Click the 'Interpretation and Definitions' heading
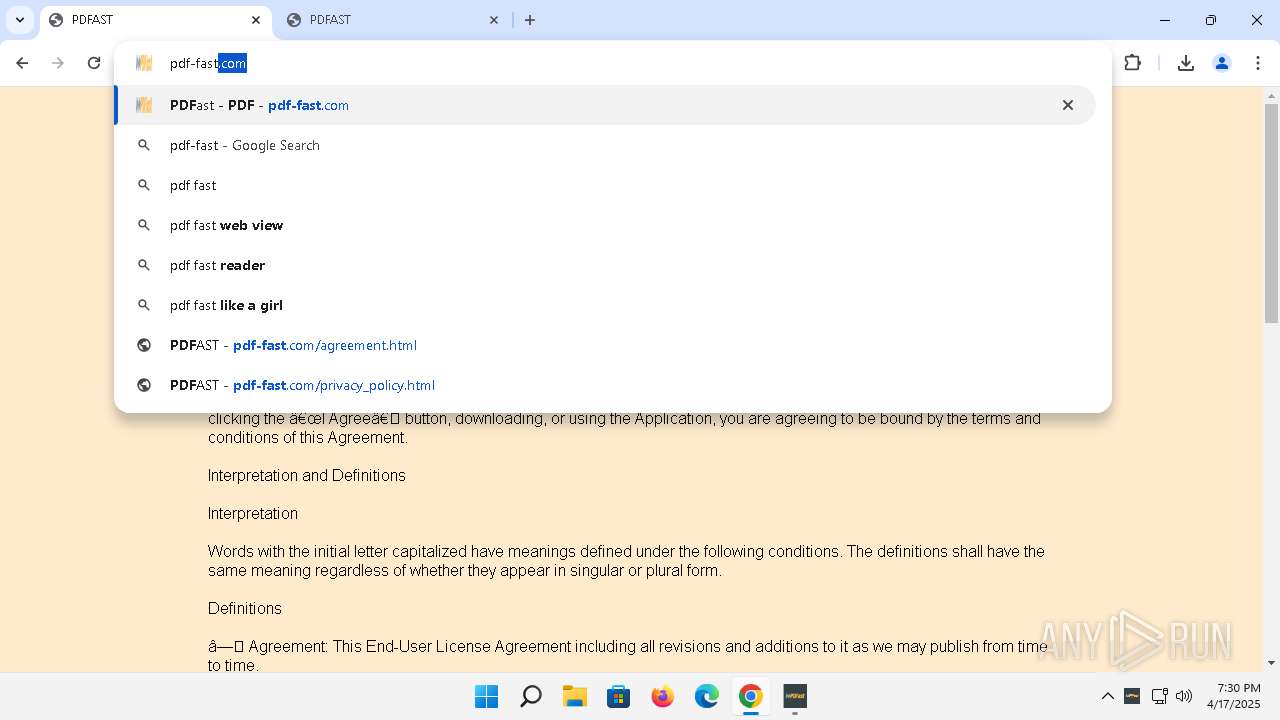Image resolution: width=1280 pixels, height=720 pixels. (x=307, y=475)
